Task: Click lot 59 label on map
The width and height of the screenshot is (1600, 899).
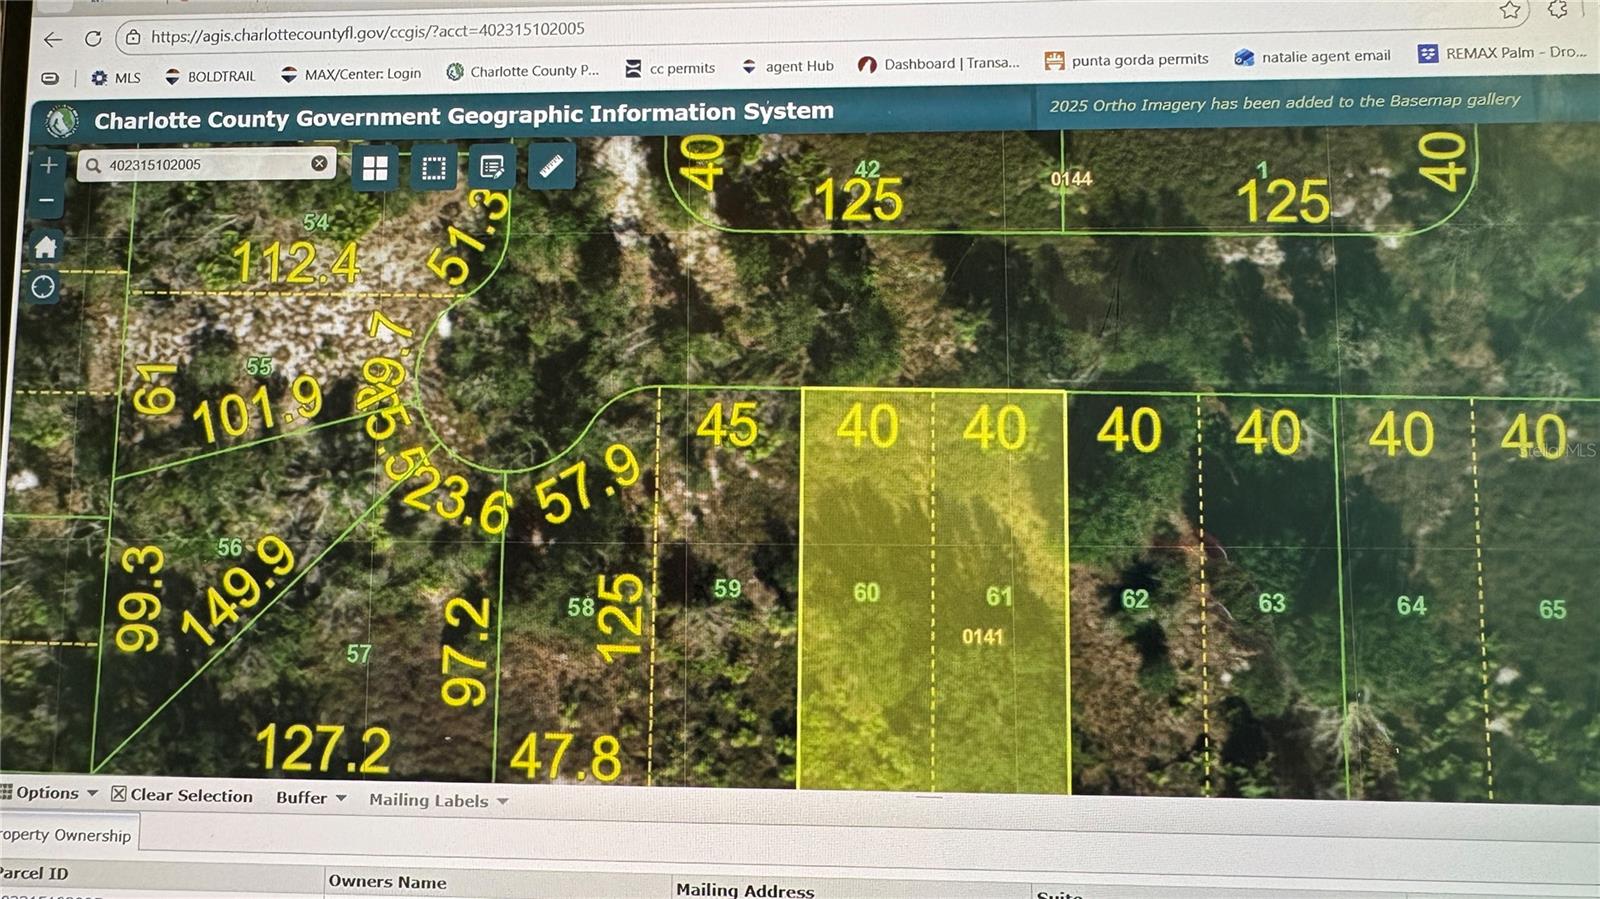Action: [x=727, y=588]
